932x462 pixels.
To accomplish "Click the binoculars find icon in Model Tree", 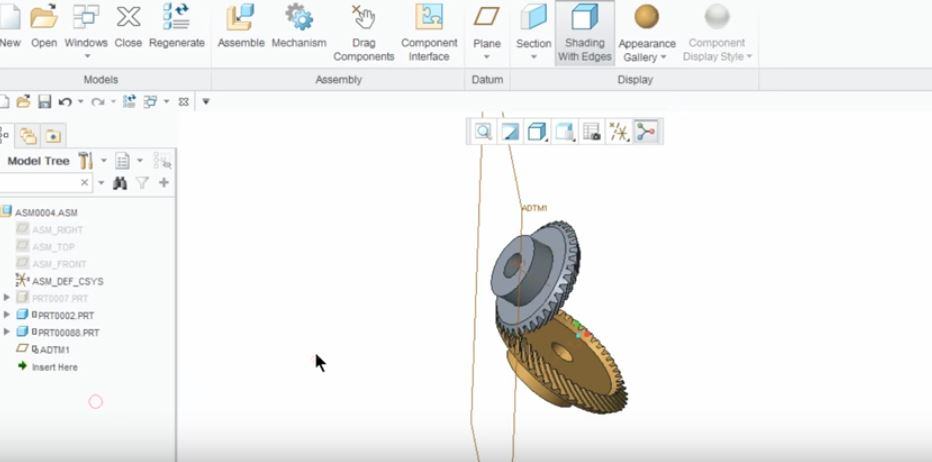I will (x=120, y=183).
